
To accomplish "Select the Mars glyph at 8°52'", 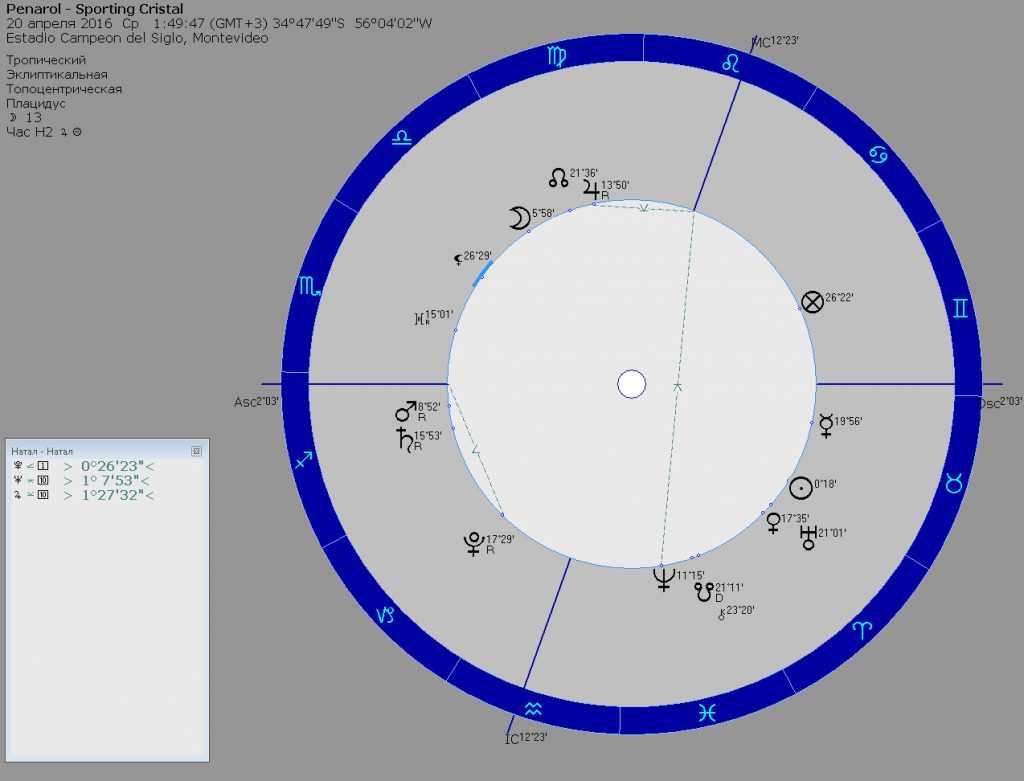I will (x=406, y=411).
